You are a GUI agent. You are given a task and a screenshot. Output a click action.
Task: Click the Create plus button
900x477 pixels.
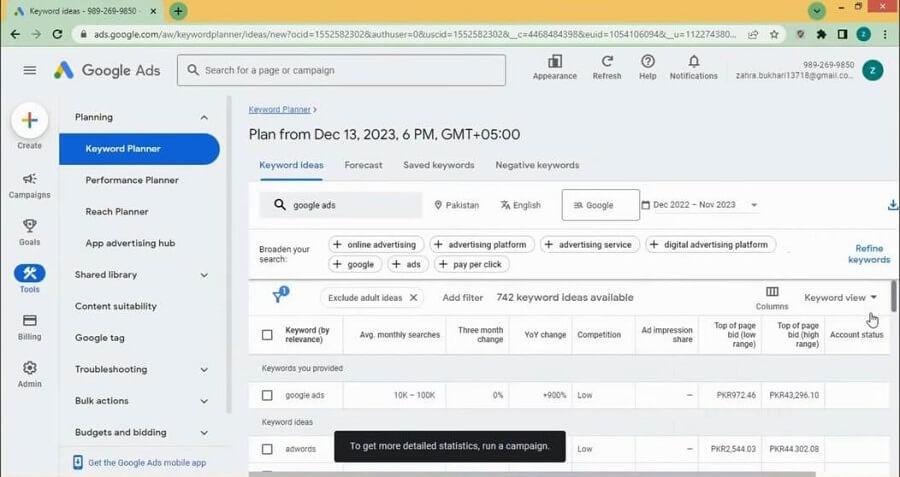pos(29,121)
